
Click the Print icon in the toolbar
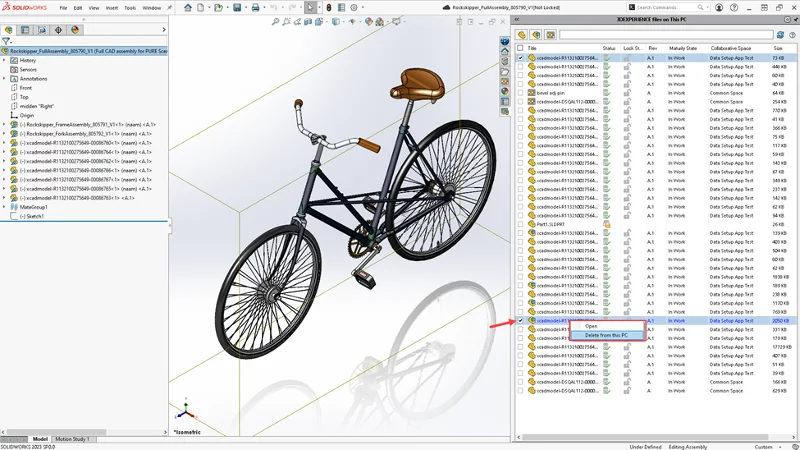click(255, 7)
